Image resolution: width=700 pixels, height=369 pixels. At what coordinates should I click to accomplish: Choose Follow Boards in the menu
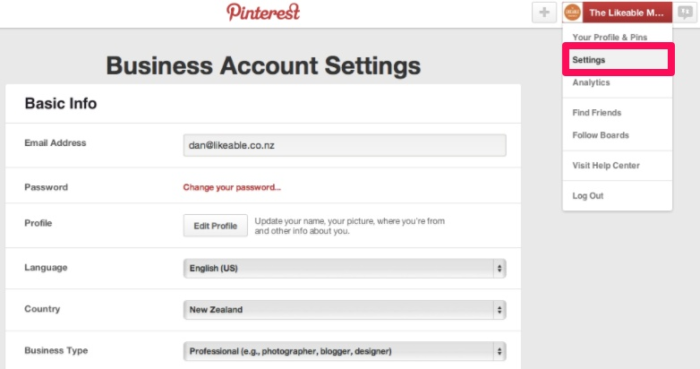coord(600,135)
